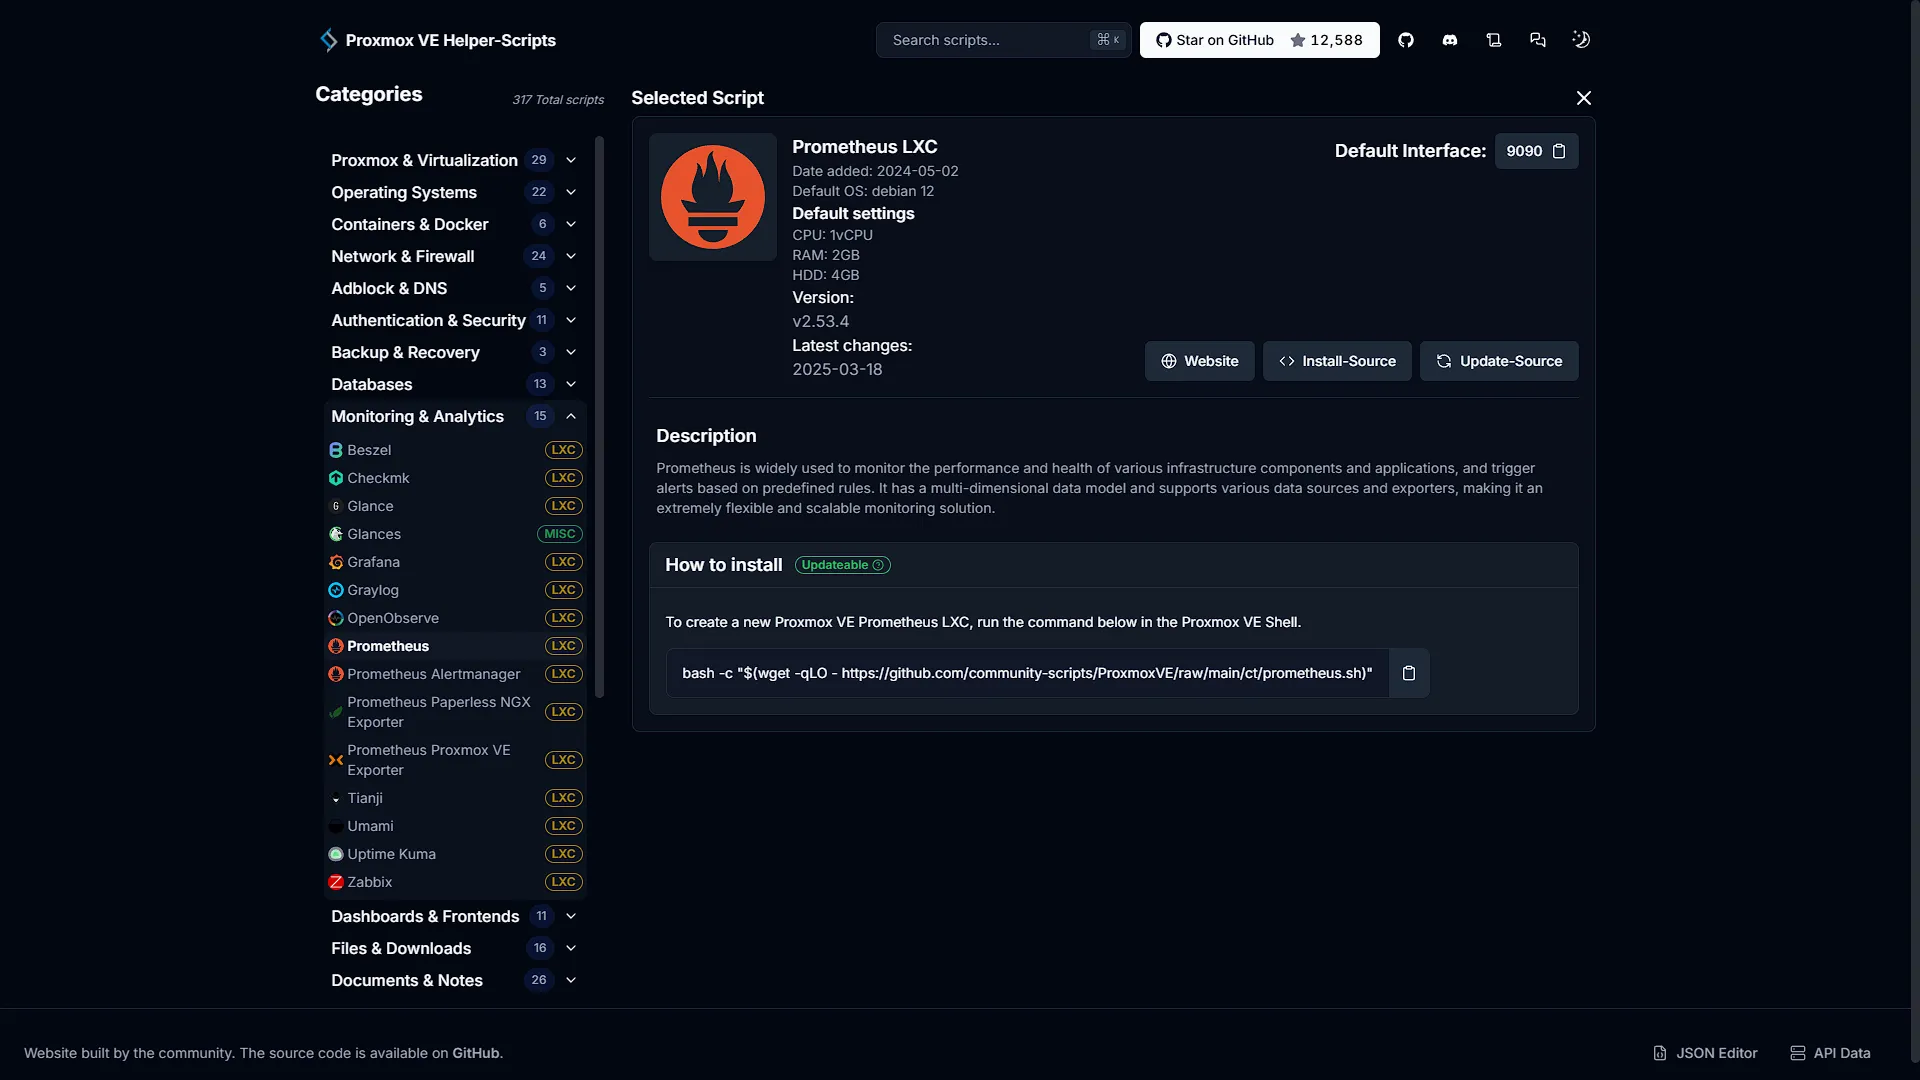This screenshot has height=1080, width=1920.
Task: Select the Glances MISC script
Action: click(x=455, y=534)
